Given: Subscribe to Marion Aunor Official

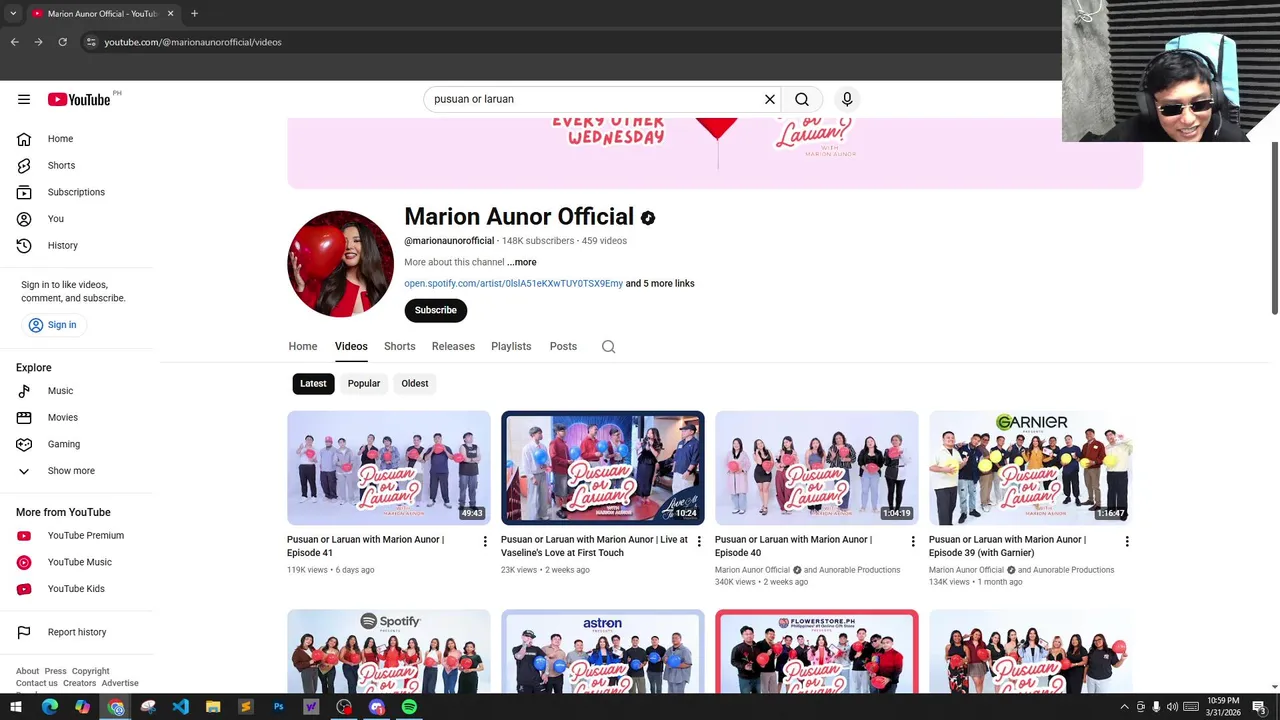Looking at the screenshot, I should coord(436,310).
